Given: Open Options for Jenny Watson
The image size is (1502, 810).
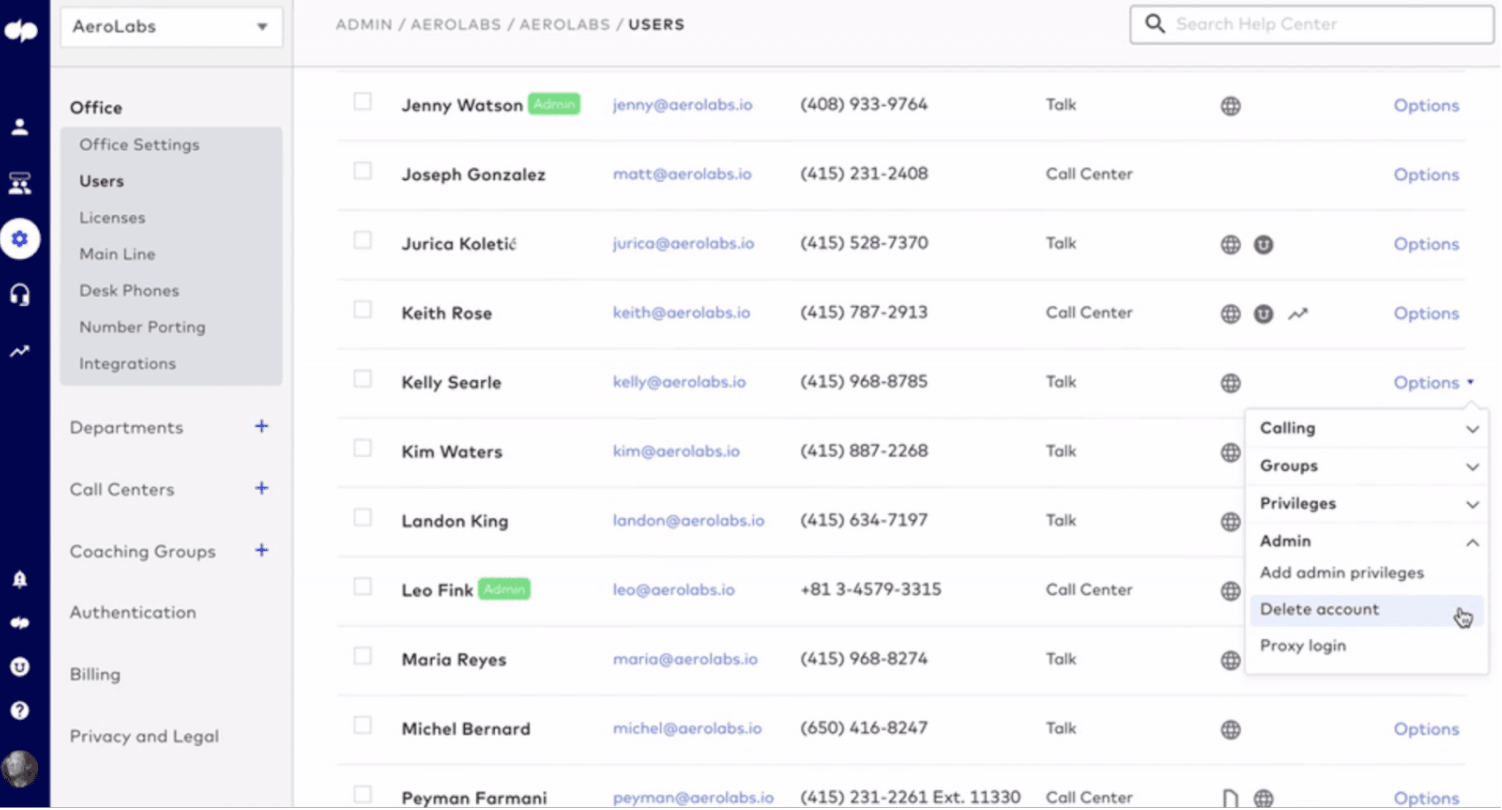Looking at the screenshot, I should pyautogui.click(x=1427, y=106).
